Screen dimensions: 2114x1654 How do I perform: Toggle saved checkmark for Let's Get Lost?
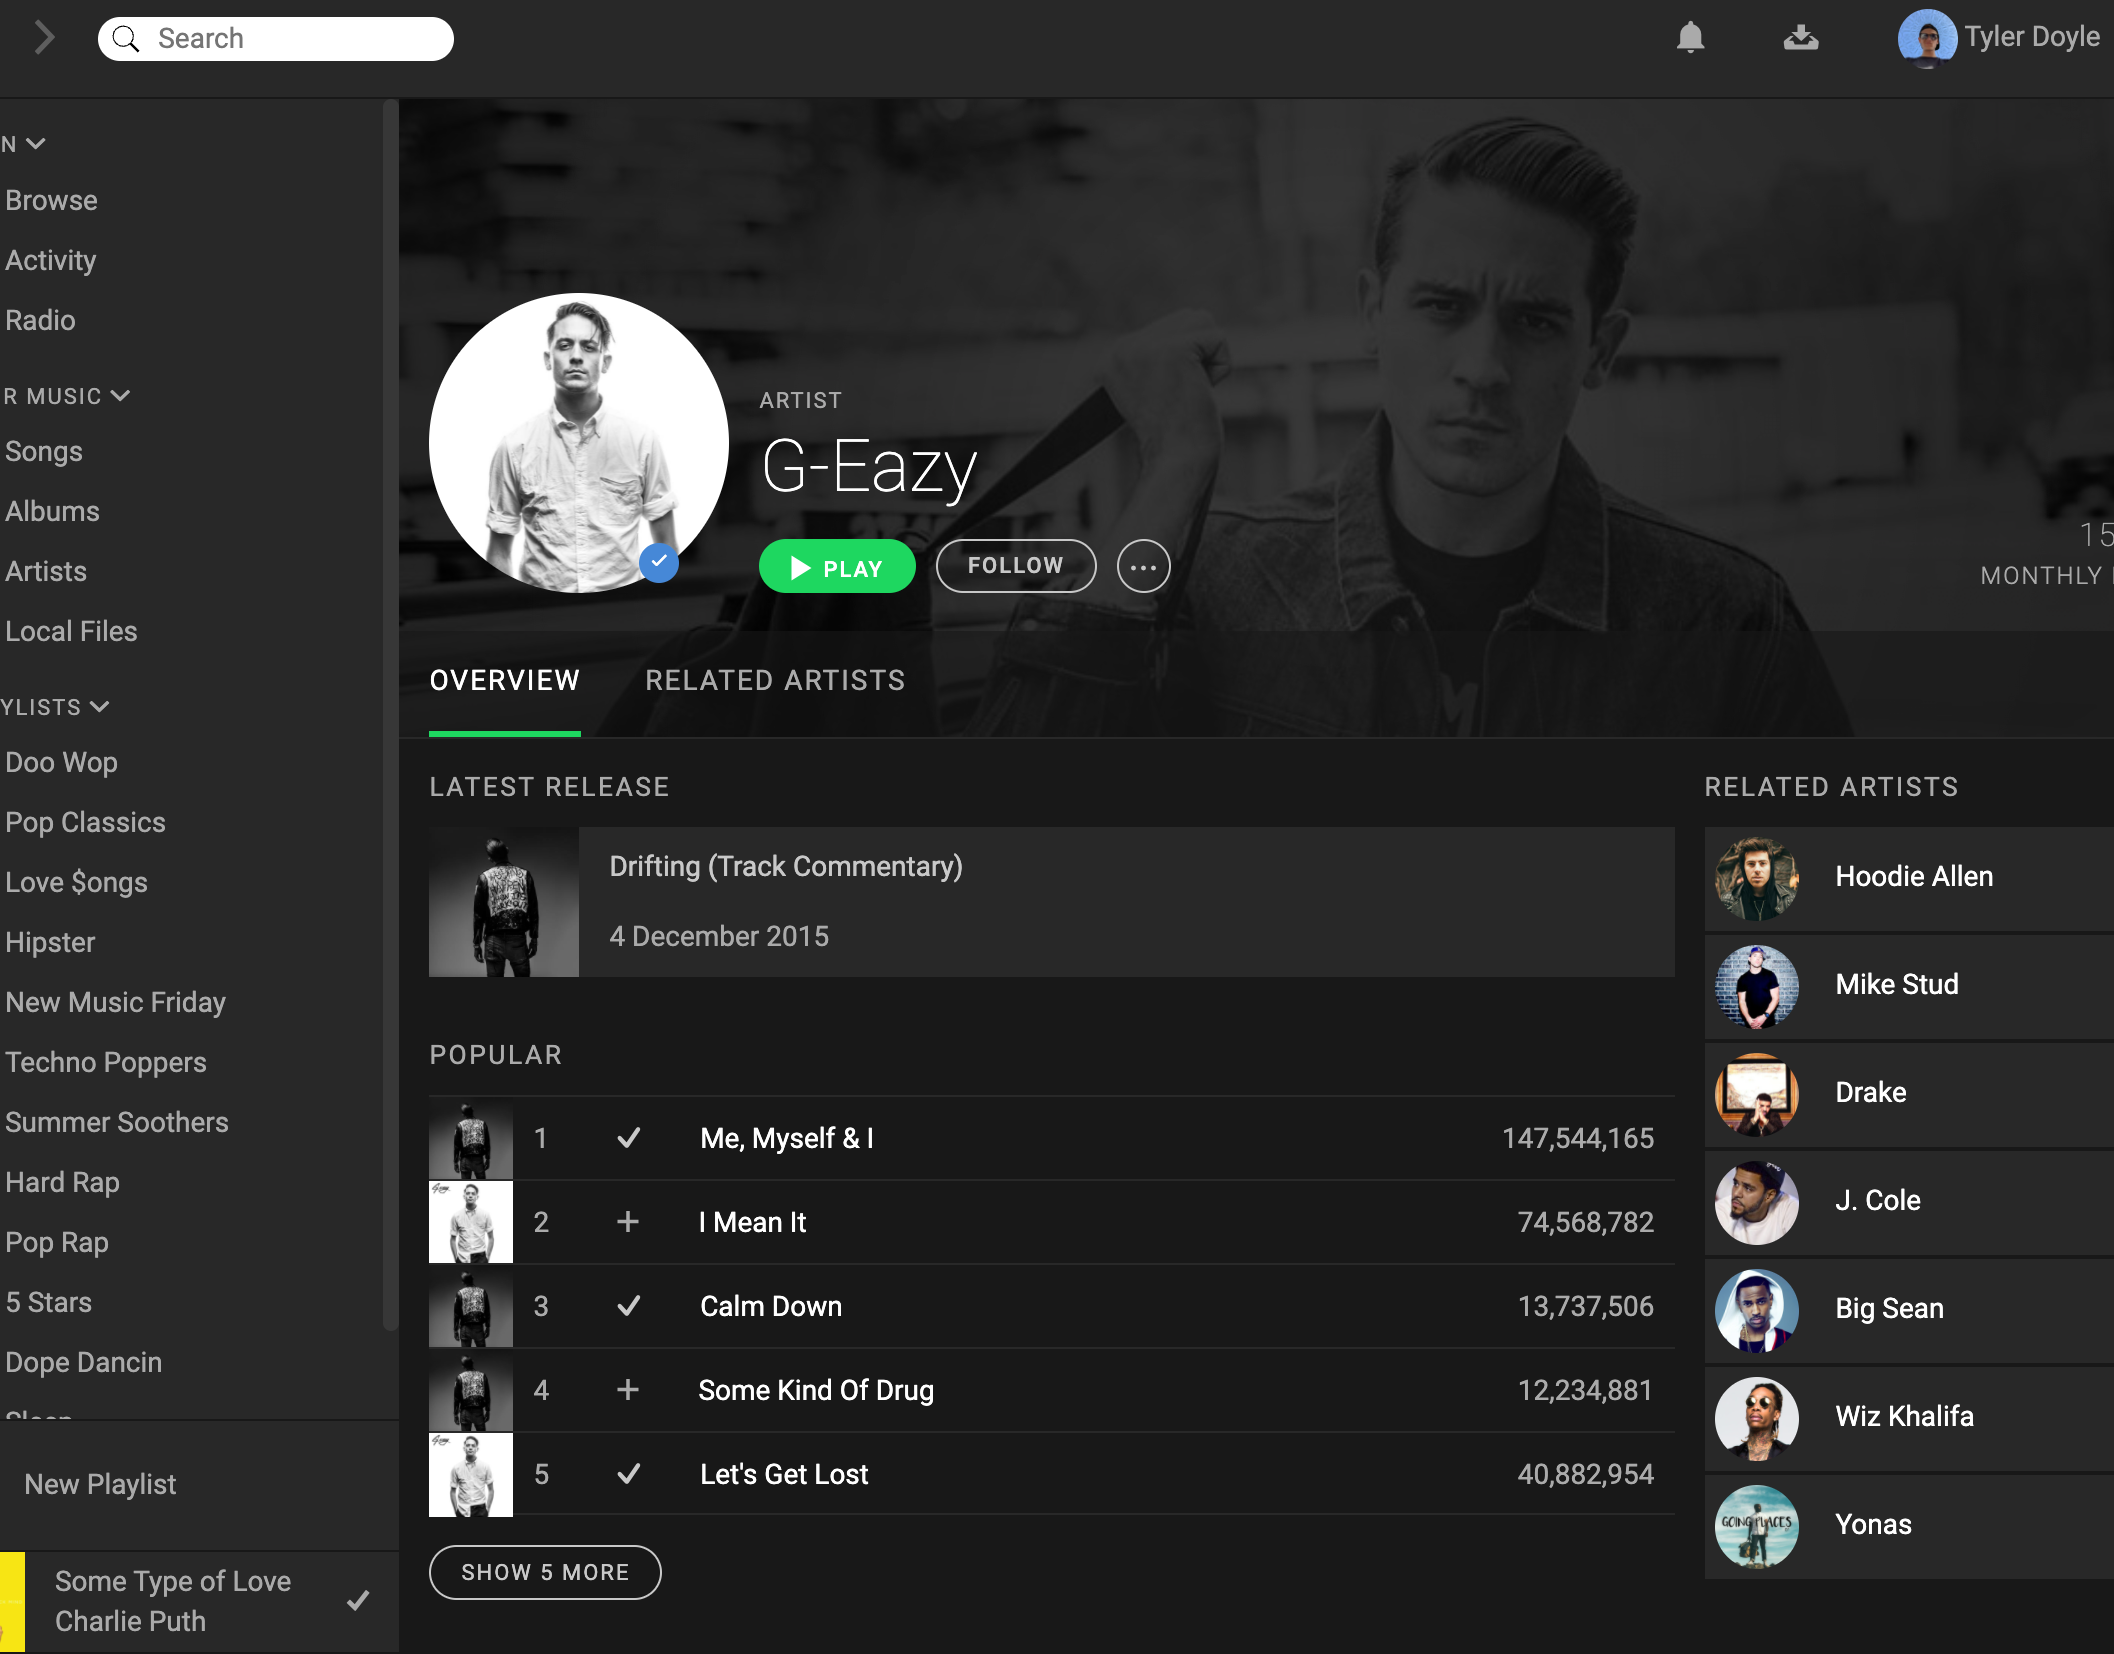tap(628, 1474)
